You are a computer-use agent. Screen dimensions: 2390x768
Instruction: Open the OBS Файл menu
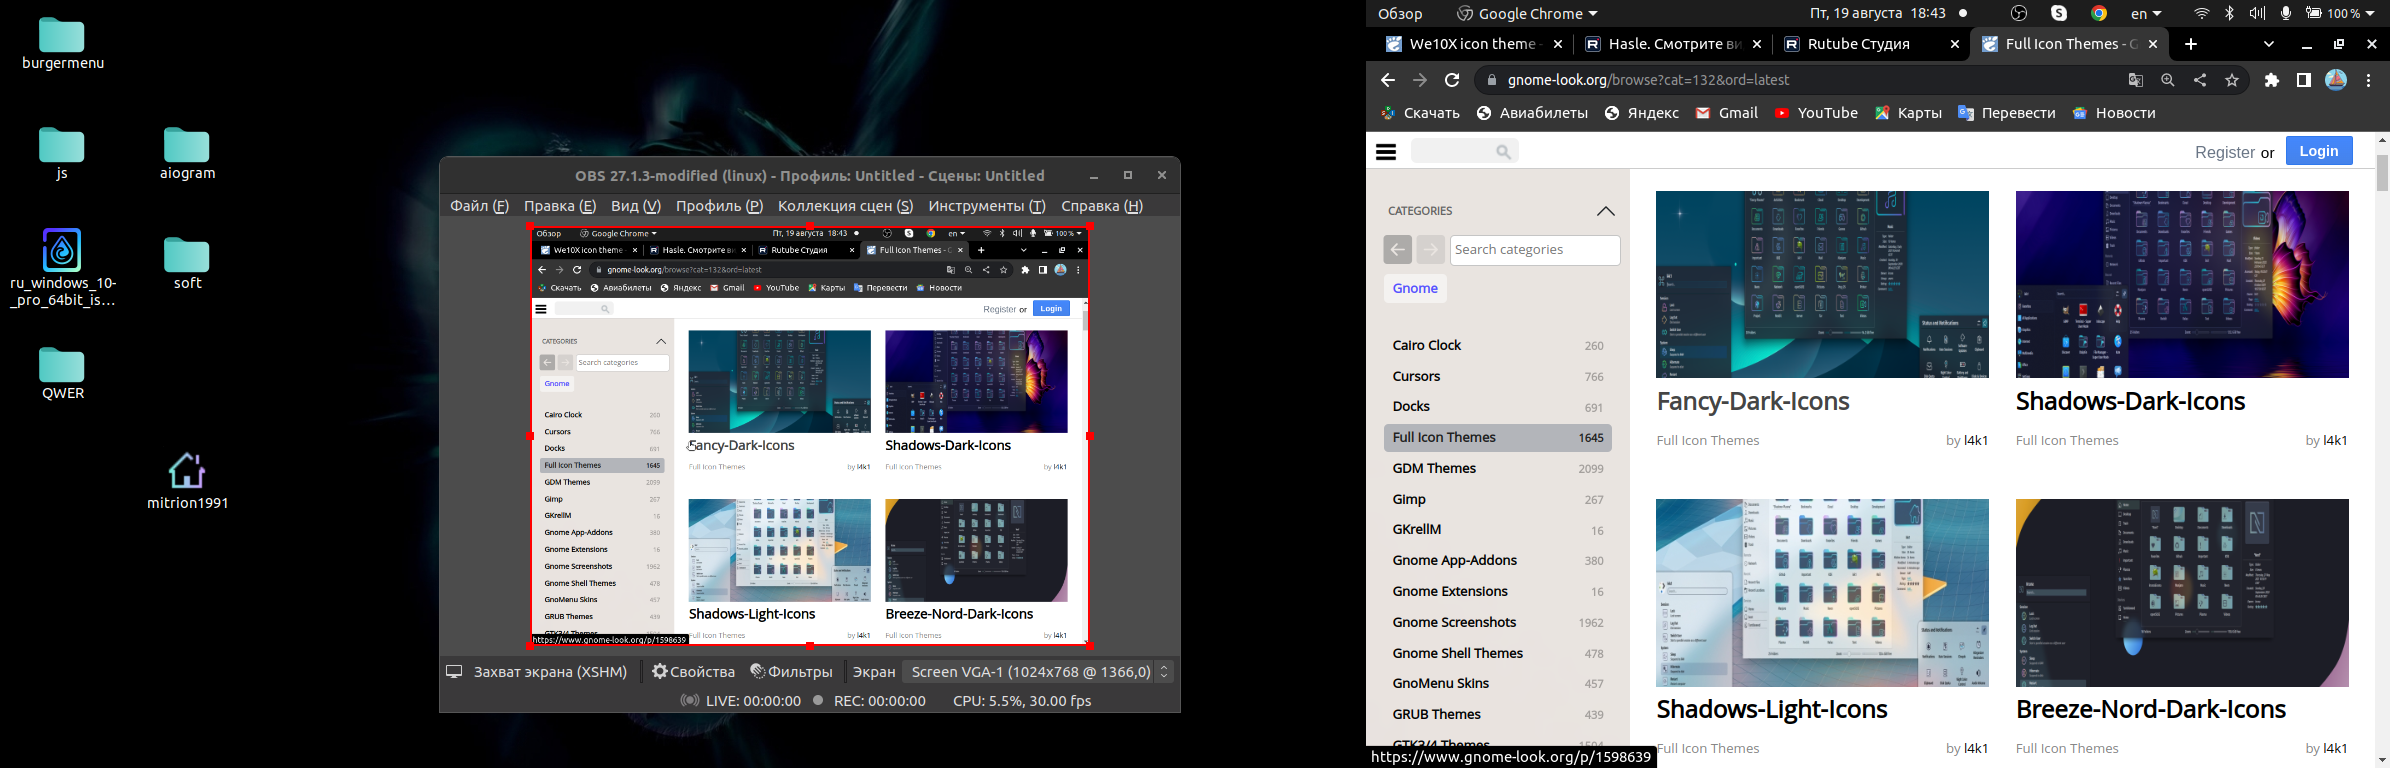pos(479,206)
